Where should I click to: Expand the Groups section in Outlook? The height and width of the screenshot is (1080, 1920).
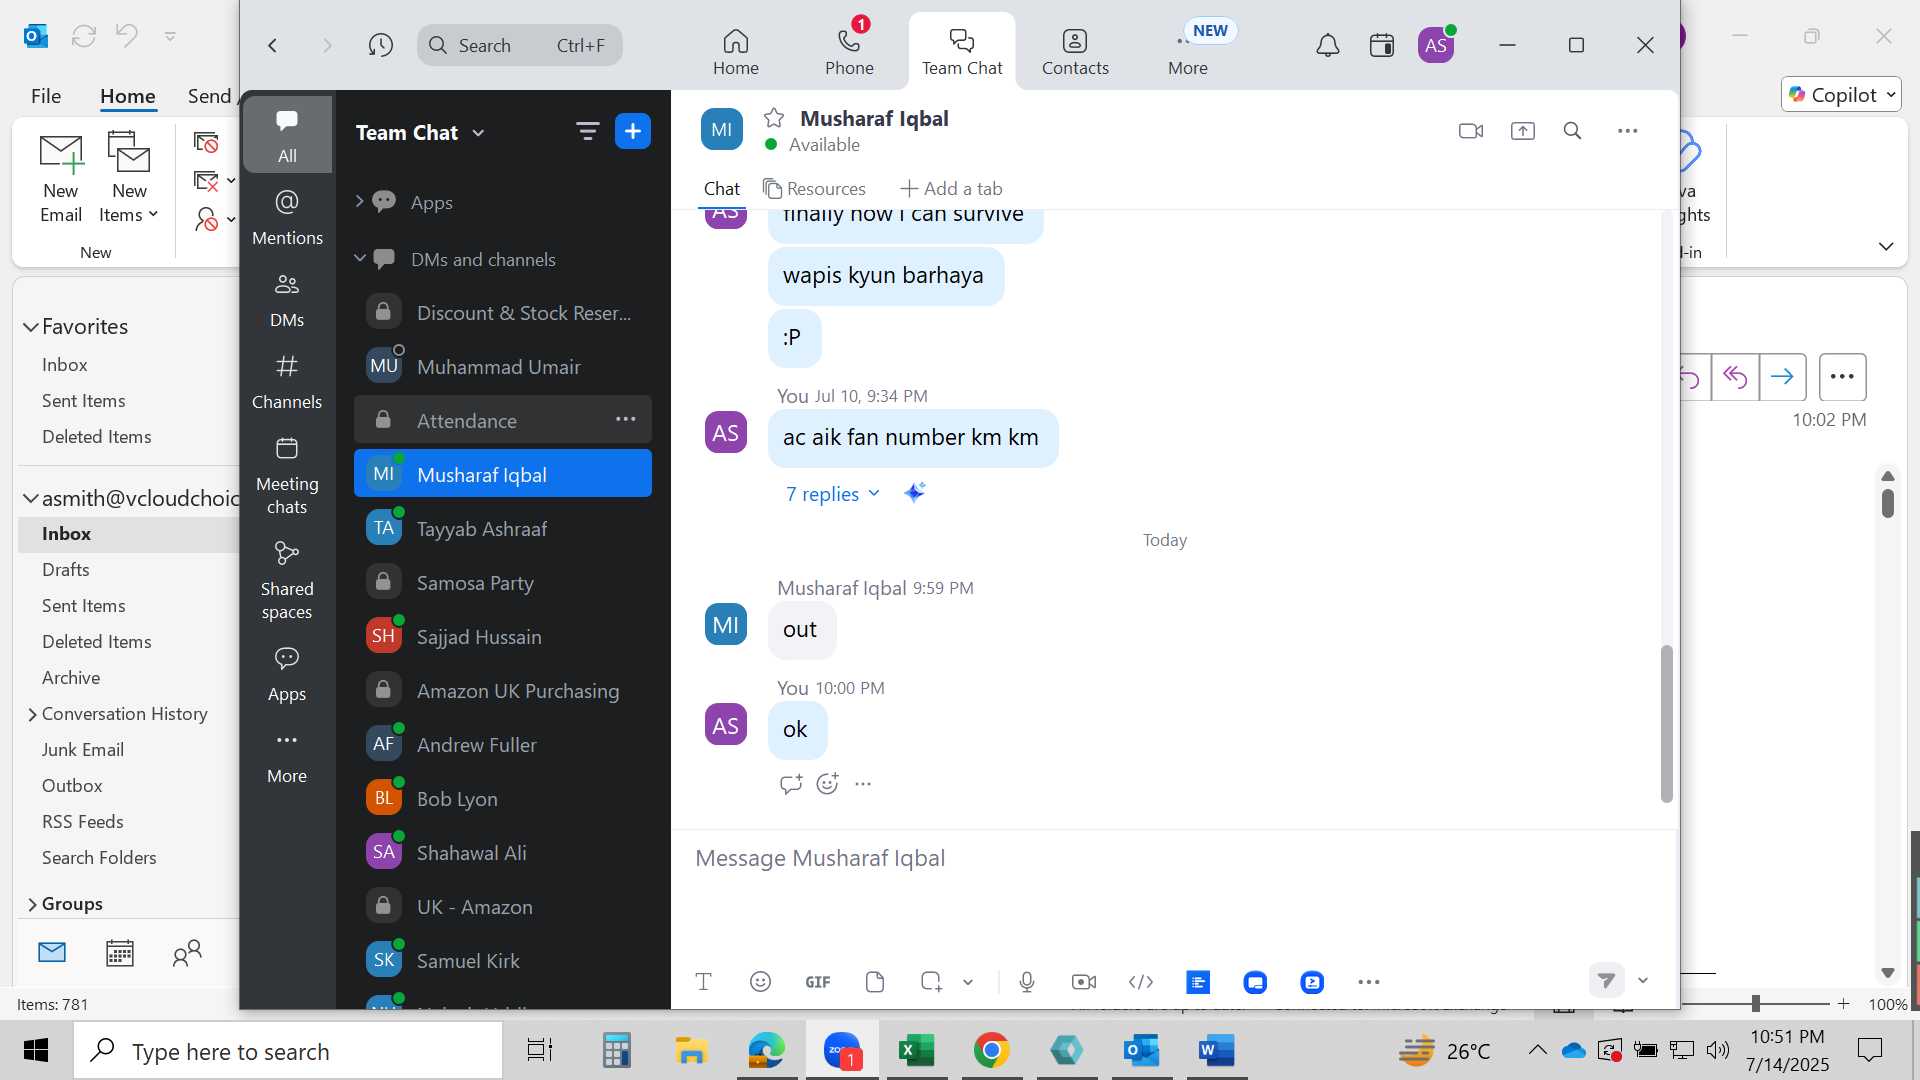click(x=32, y=904)
